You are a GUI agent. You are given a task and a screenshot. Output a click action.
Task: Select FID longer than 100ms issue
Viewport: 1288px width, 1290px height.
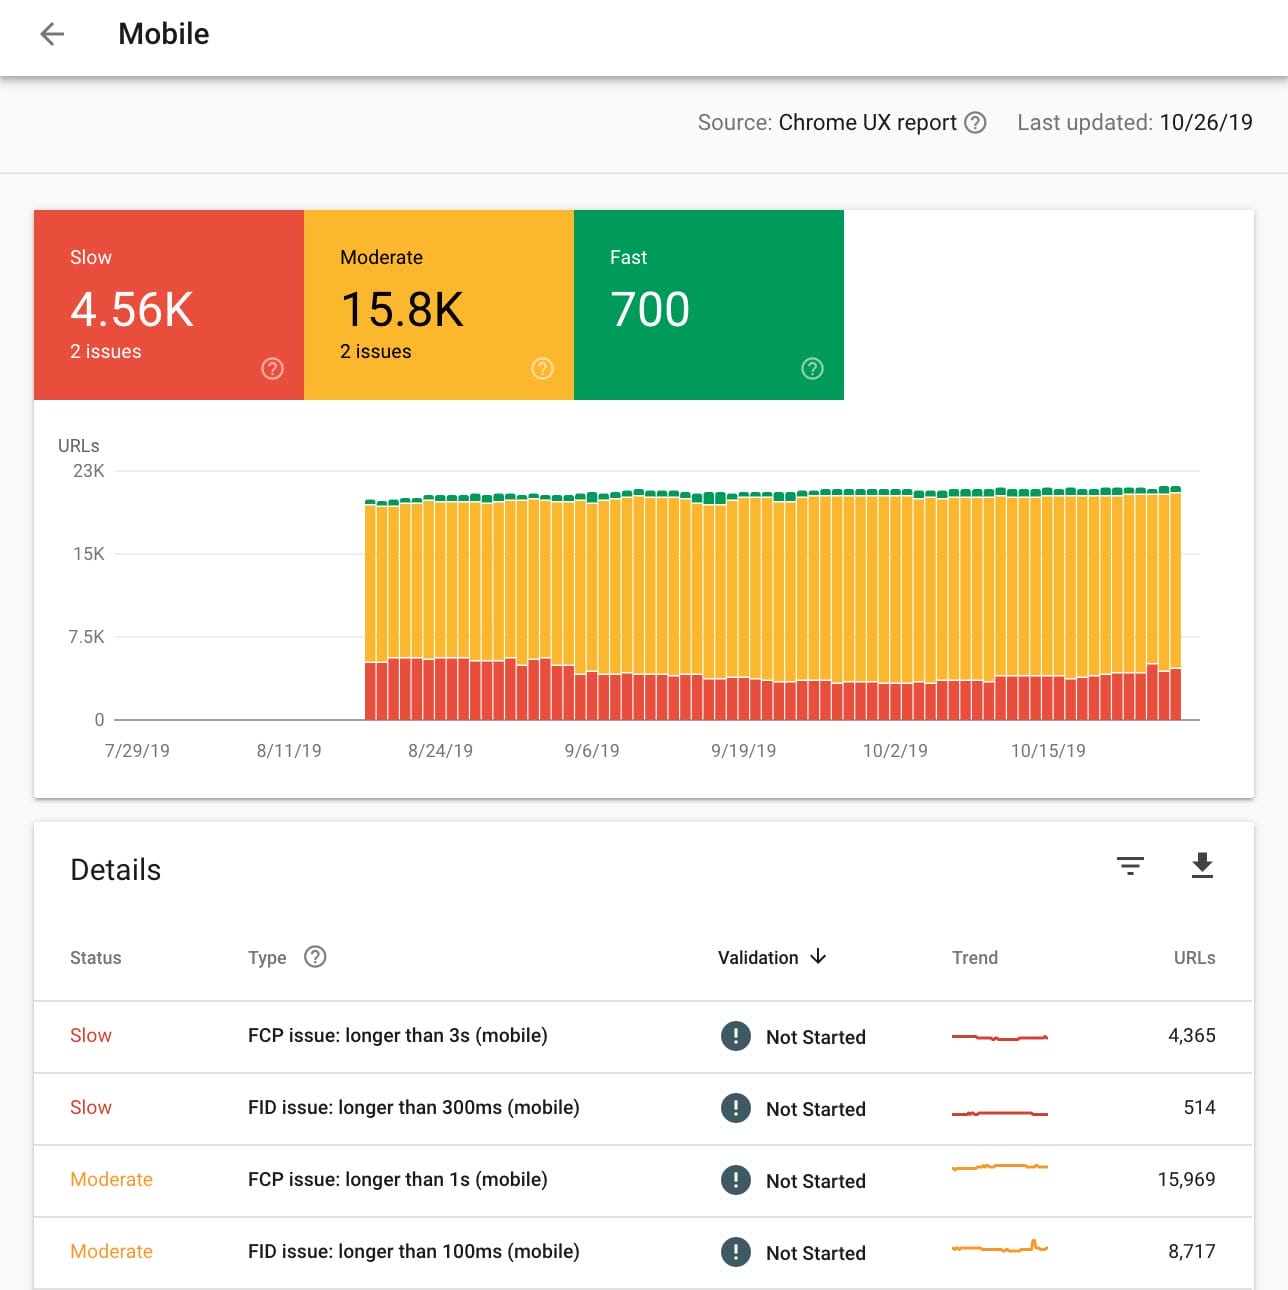point(413,1252)
